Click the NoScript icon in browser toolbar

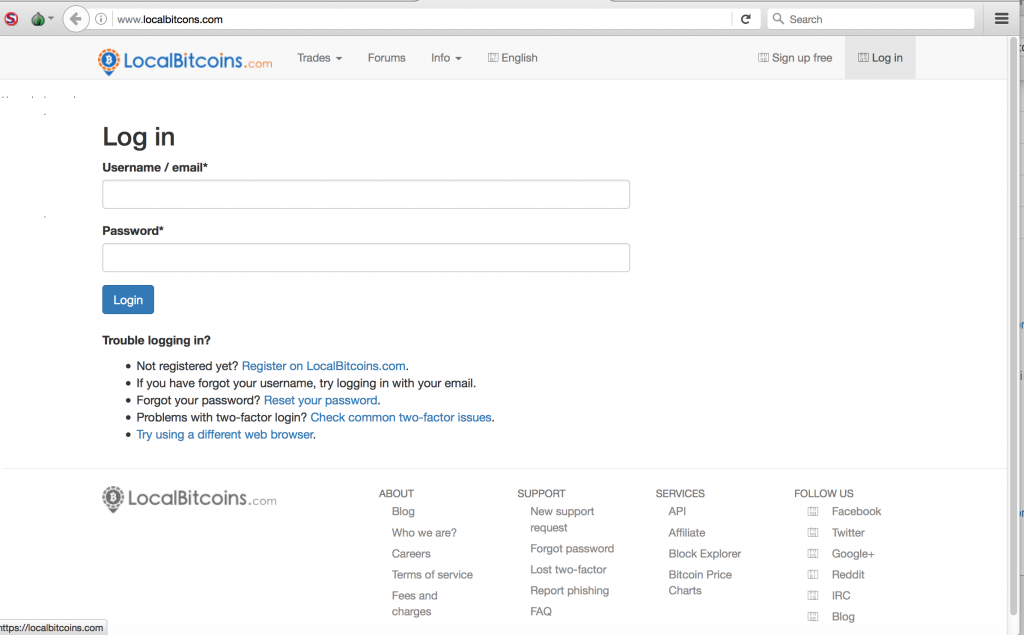coord(10,19)
